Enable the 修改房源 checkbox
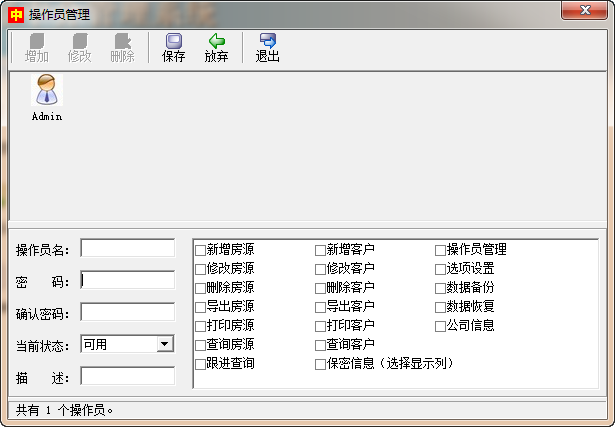 point(200,269)
